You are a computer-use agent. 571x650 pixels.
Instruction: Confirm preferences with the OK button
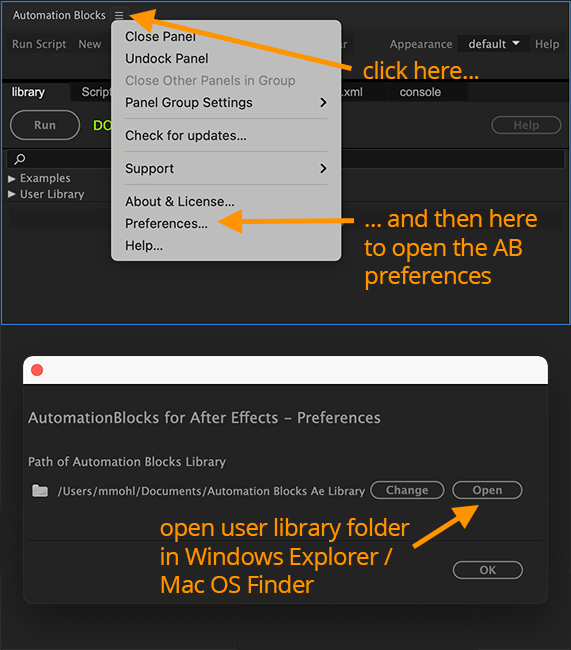point(488,570)
